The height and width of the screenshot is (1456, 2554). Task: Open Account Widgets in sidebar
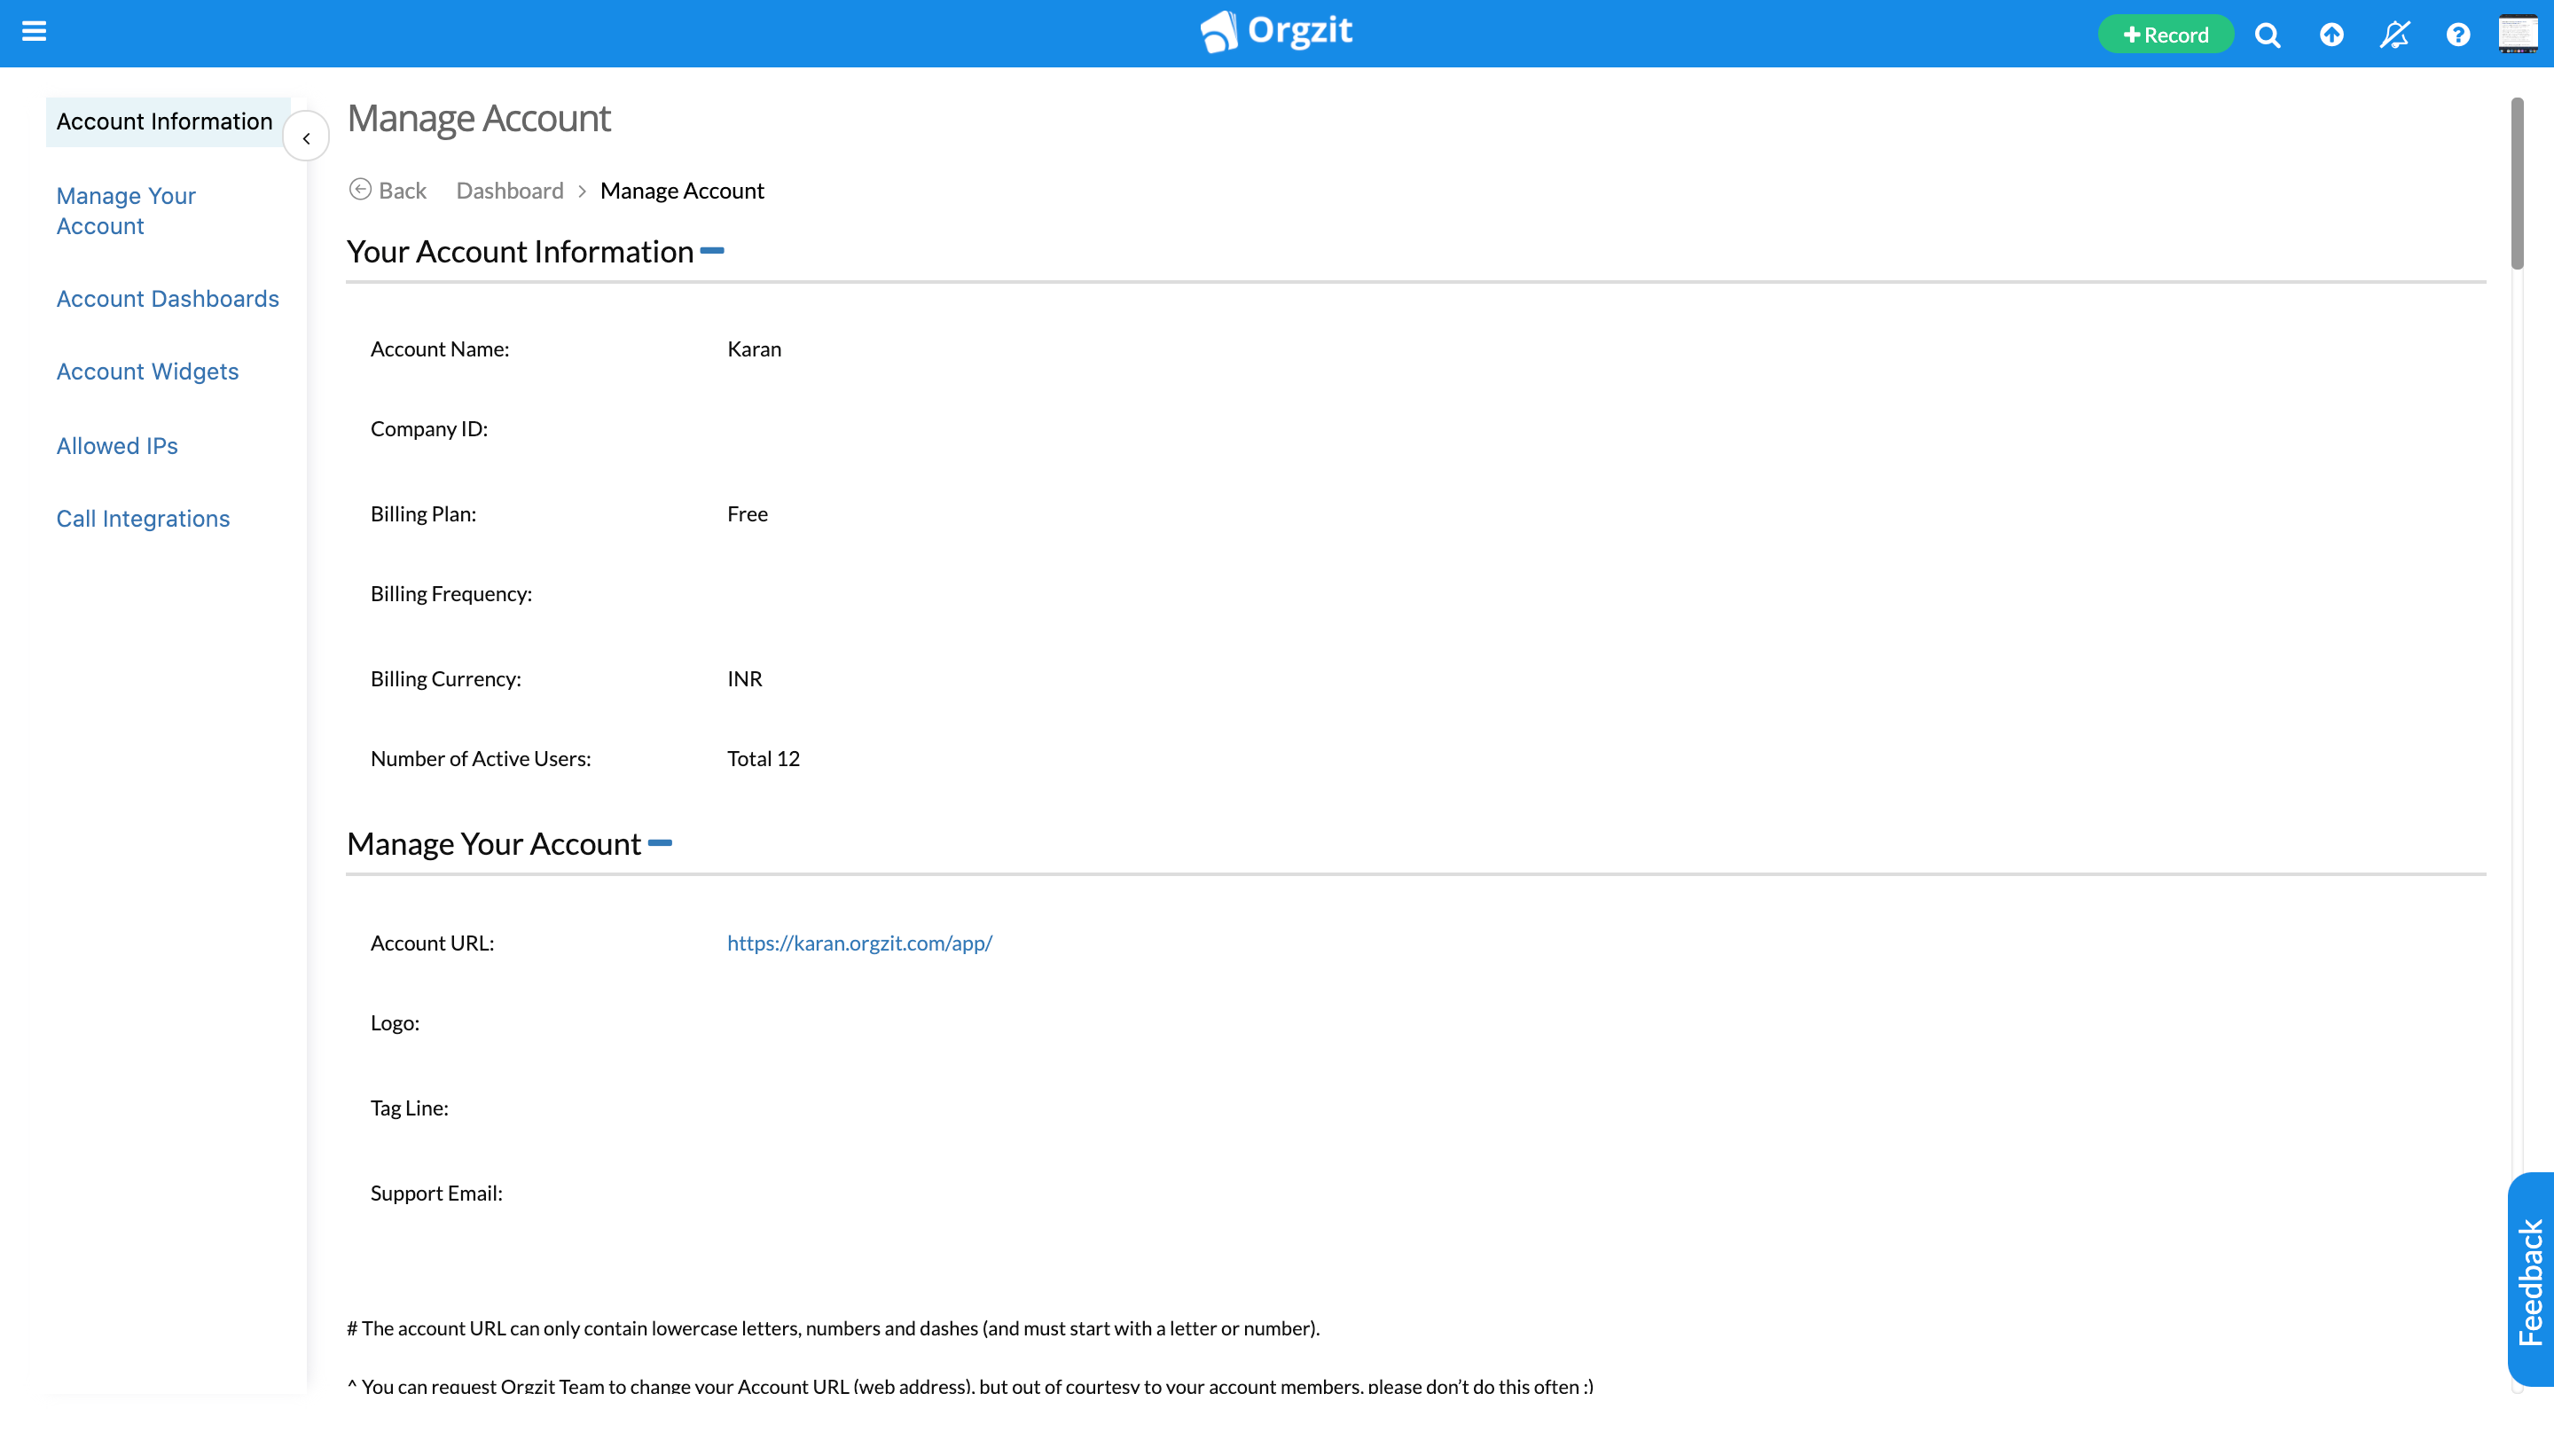pos(147,371)
